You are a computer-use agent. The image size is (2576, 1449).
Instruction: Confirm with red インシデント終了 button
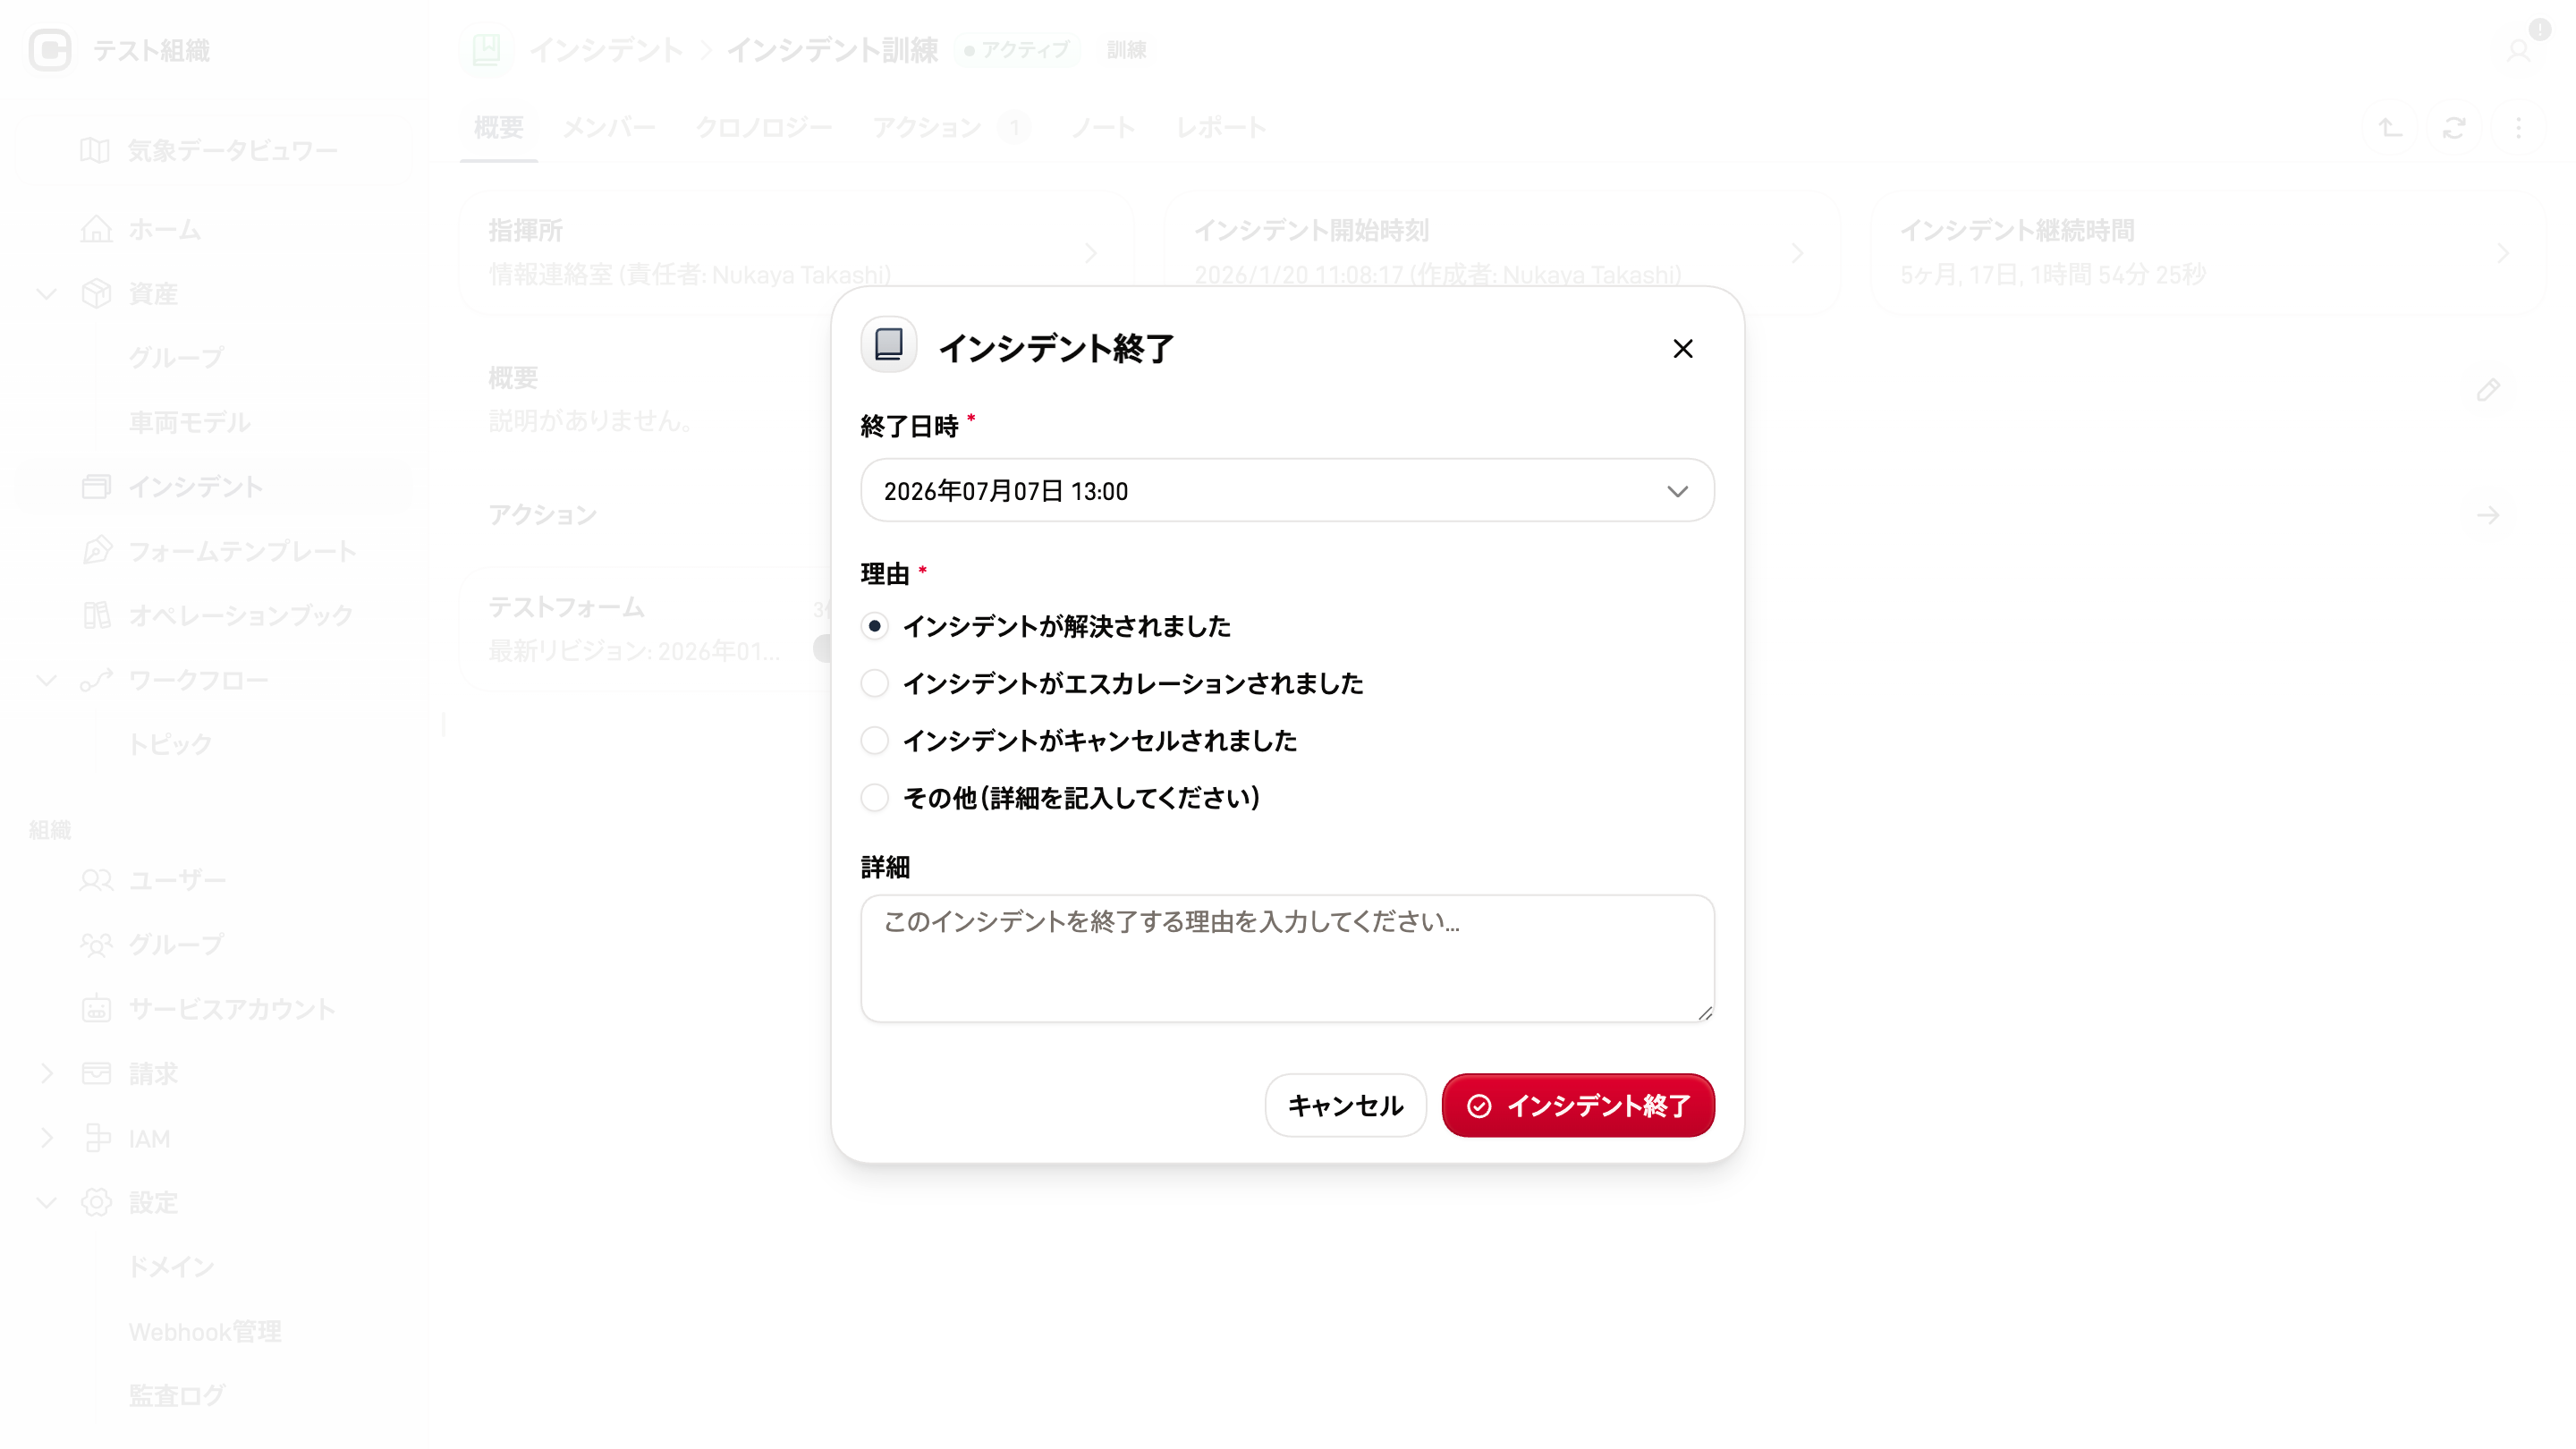click(x=1578, y=1105)
